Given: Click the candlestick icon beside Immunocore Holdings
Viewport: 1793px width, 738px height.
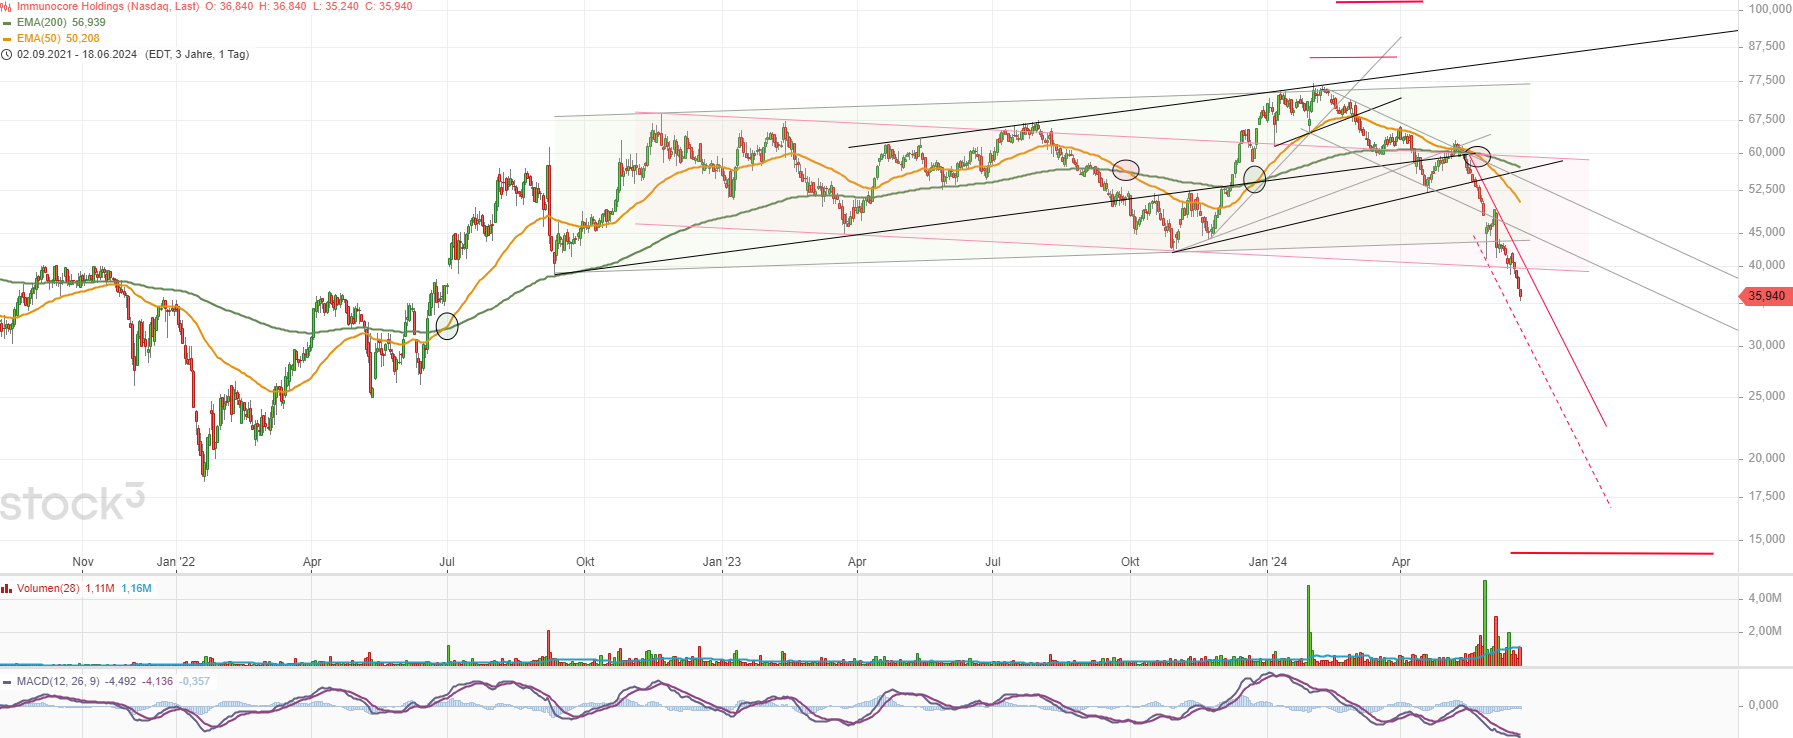Looking at the screenshot, I should pos(6,6).
